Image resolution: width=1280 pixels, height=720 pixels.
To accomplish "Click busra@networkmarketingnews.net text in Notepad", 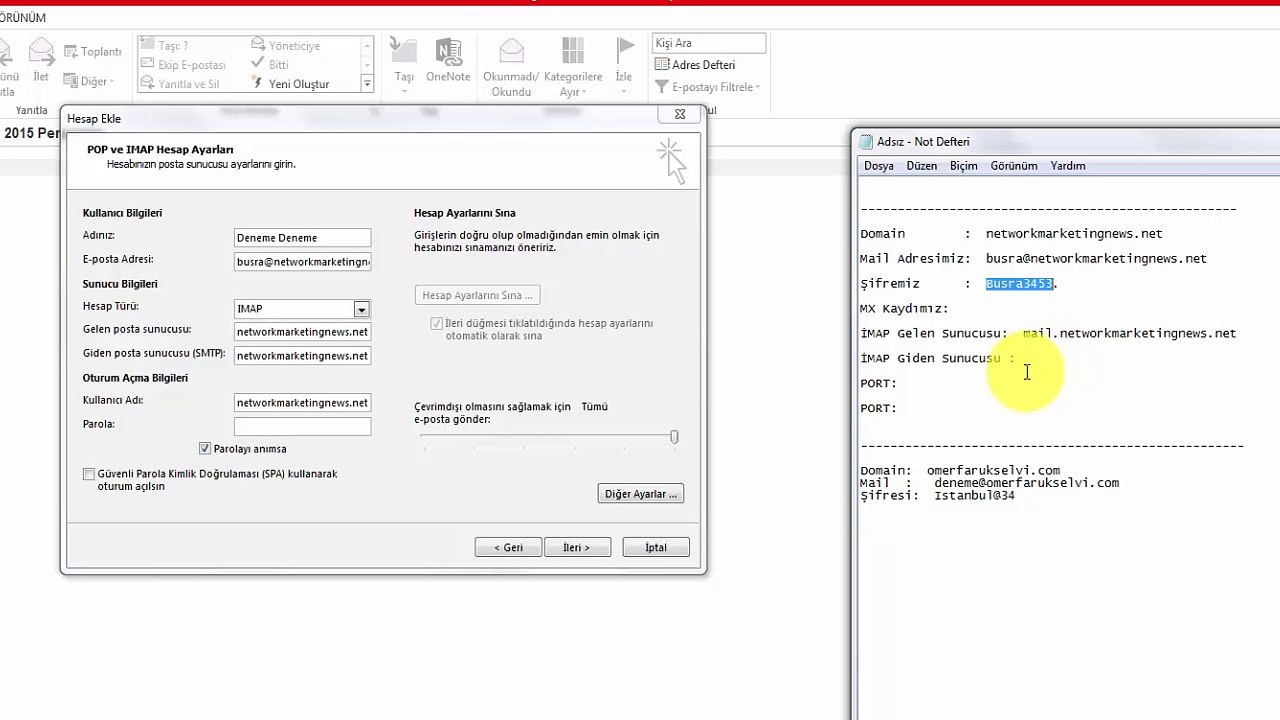I will pyautogui.click(x=1096, y=259).
